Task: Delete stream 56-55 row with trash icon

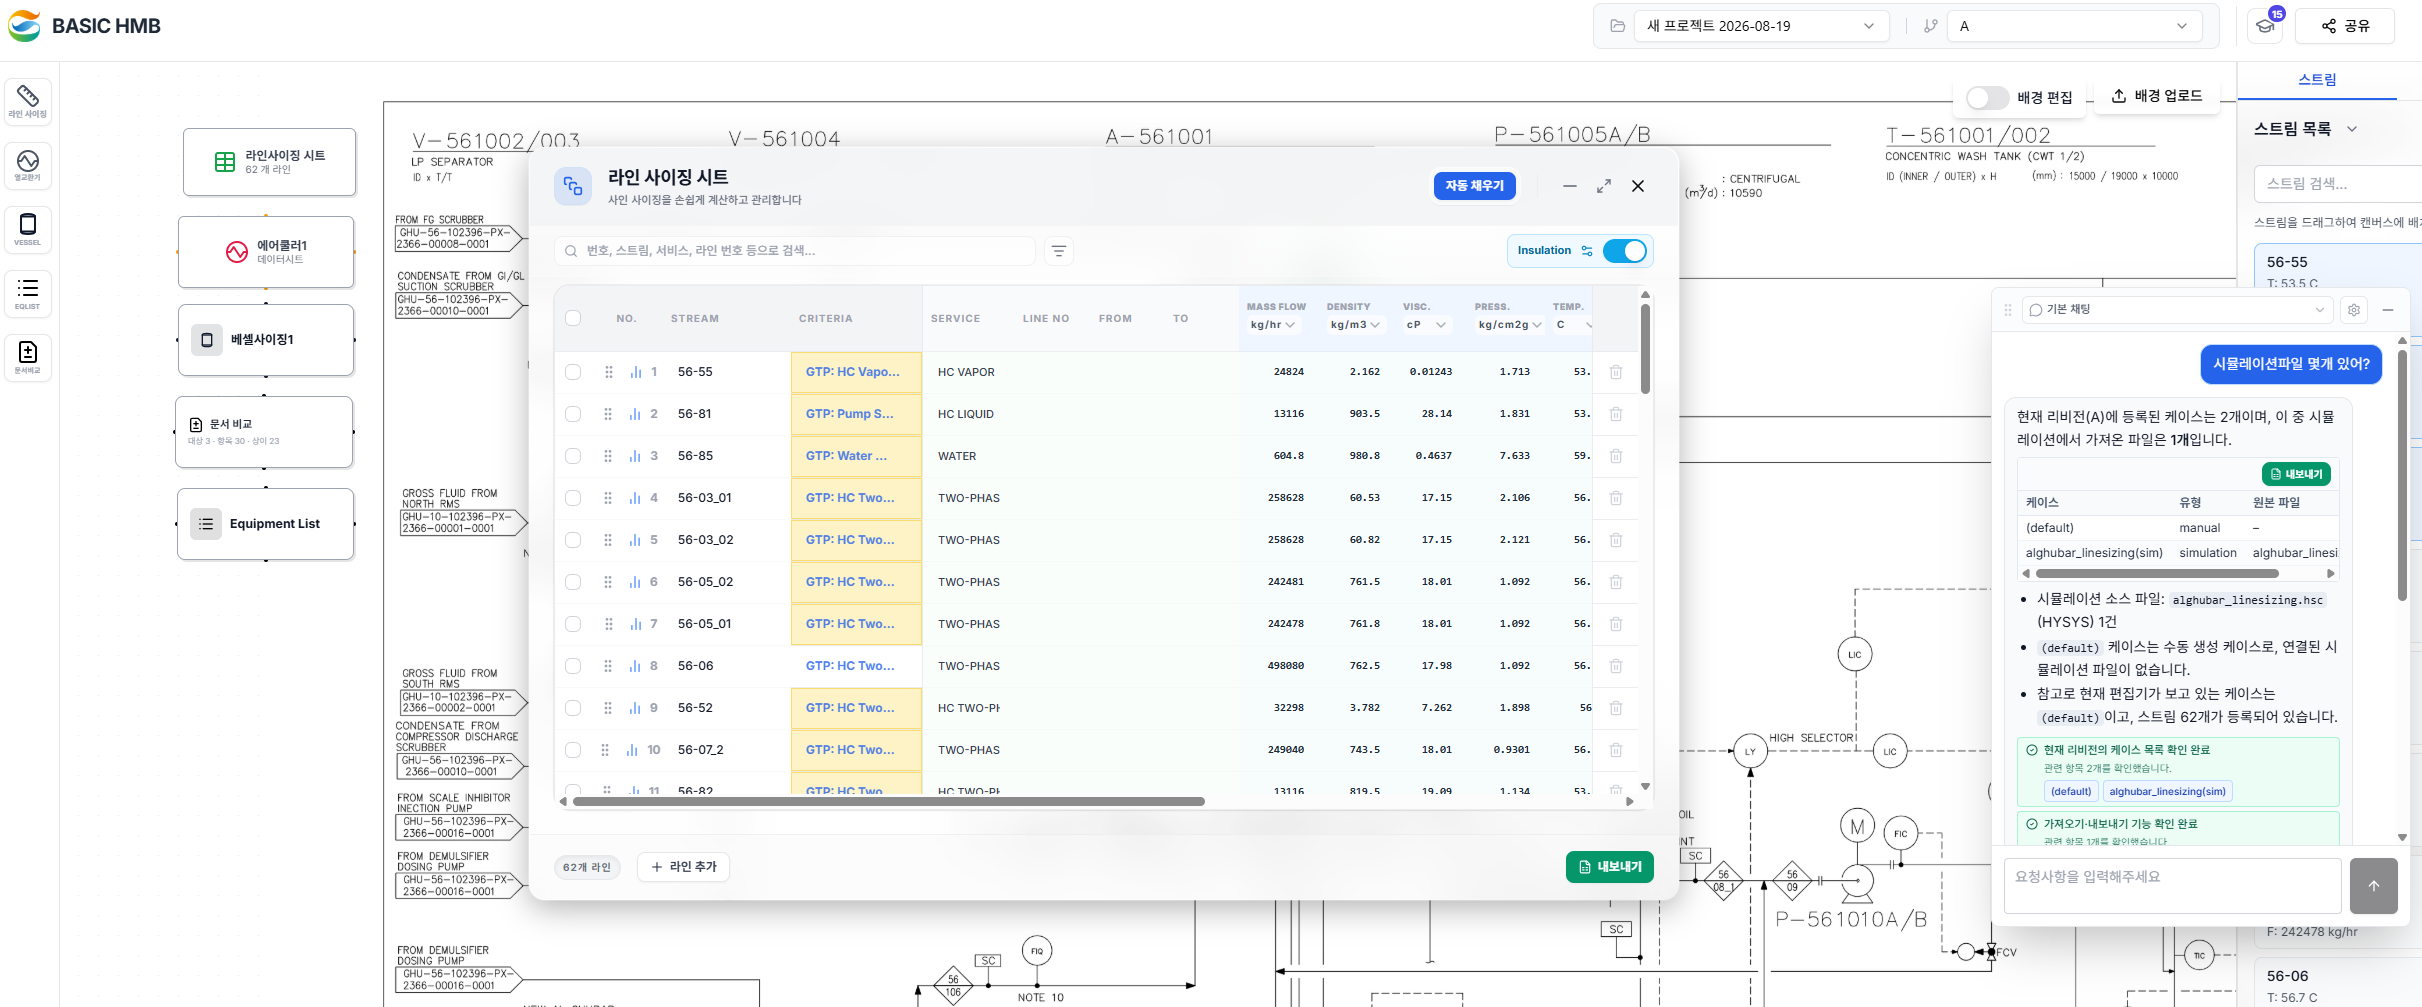Action: point(1616,372)
